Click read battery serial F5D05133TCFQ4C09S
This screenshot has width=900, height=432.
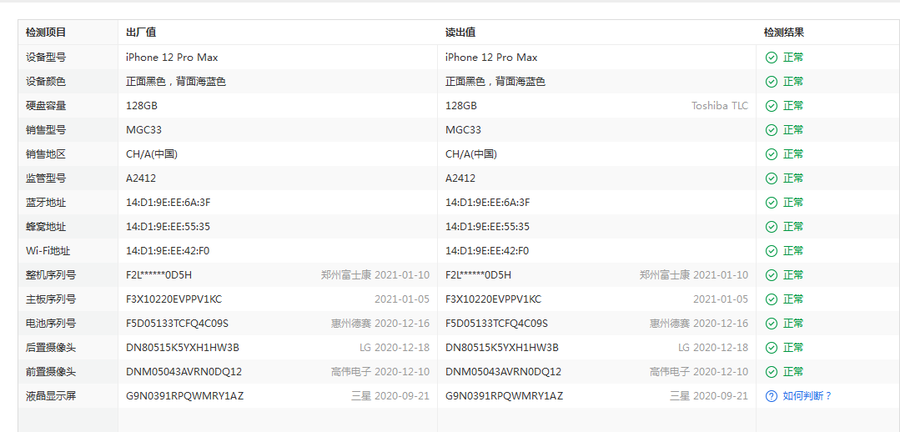(x=496, y=324)
